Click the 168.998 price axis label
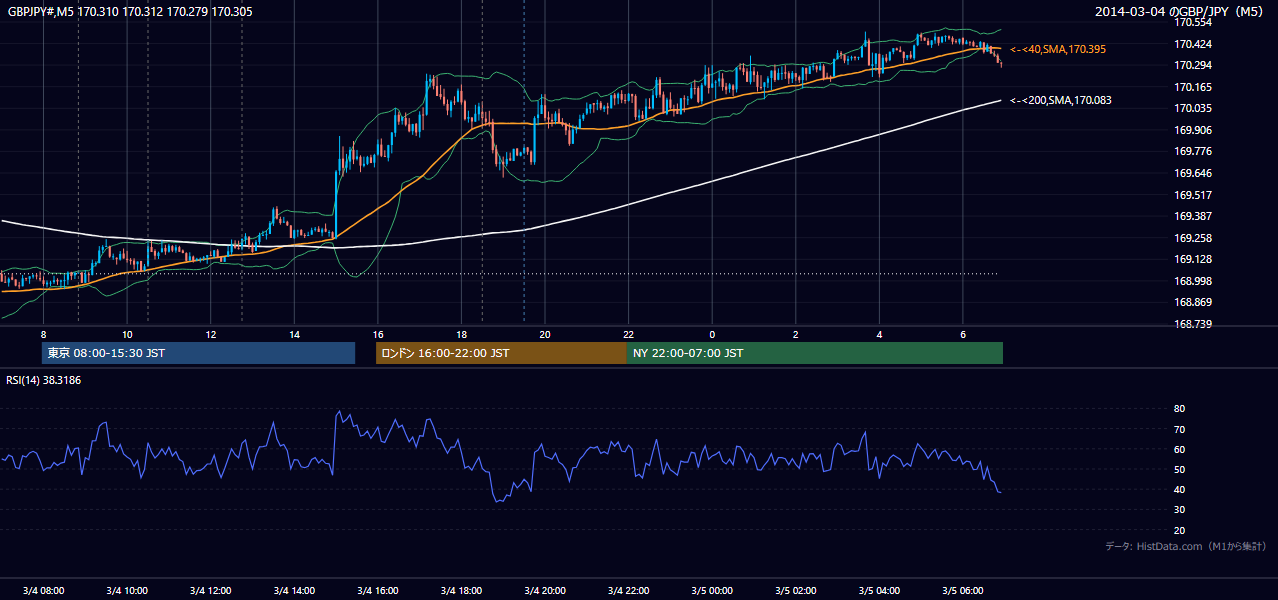The image size is (1278, 600). pos(1192,281)
